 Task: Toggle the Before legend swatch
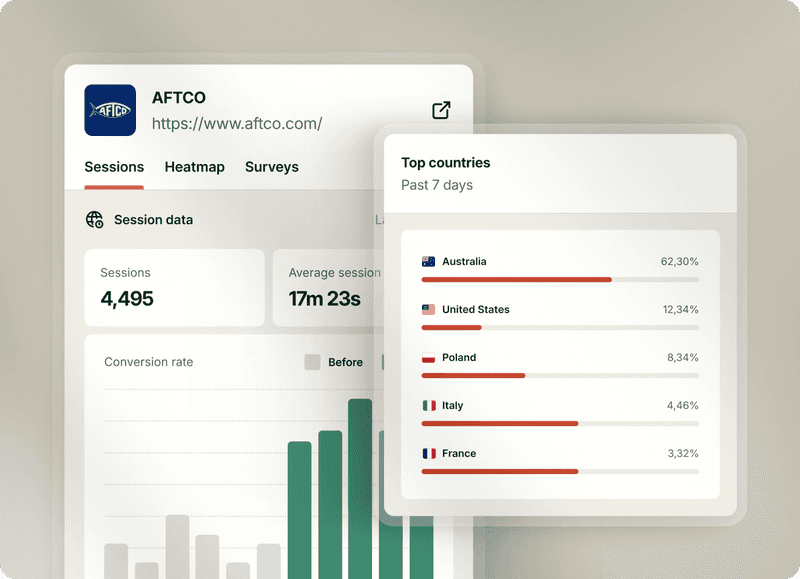(x=312, y=362)
